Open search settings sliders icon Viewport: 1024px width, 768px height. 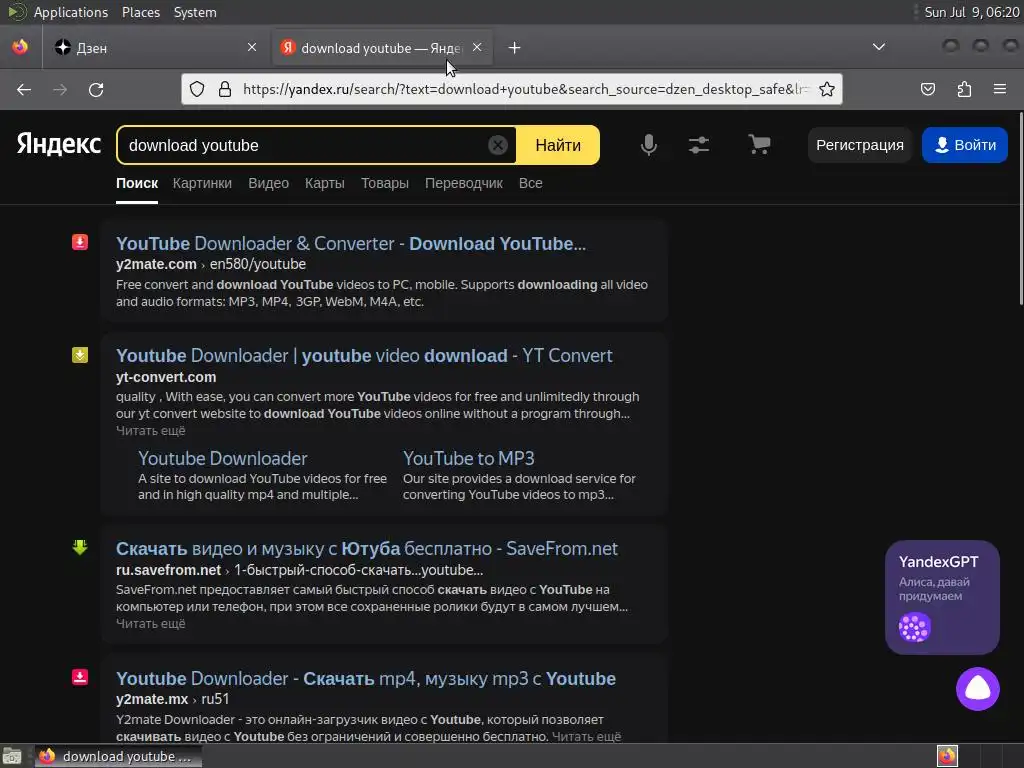pyautogui.click(x=699, y=144)
